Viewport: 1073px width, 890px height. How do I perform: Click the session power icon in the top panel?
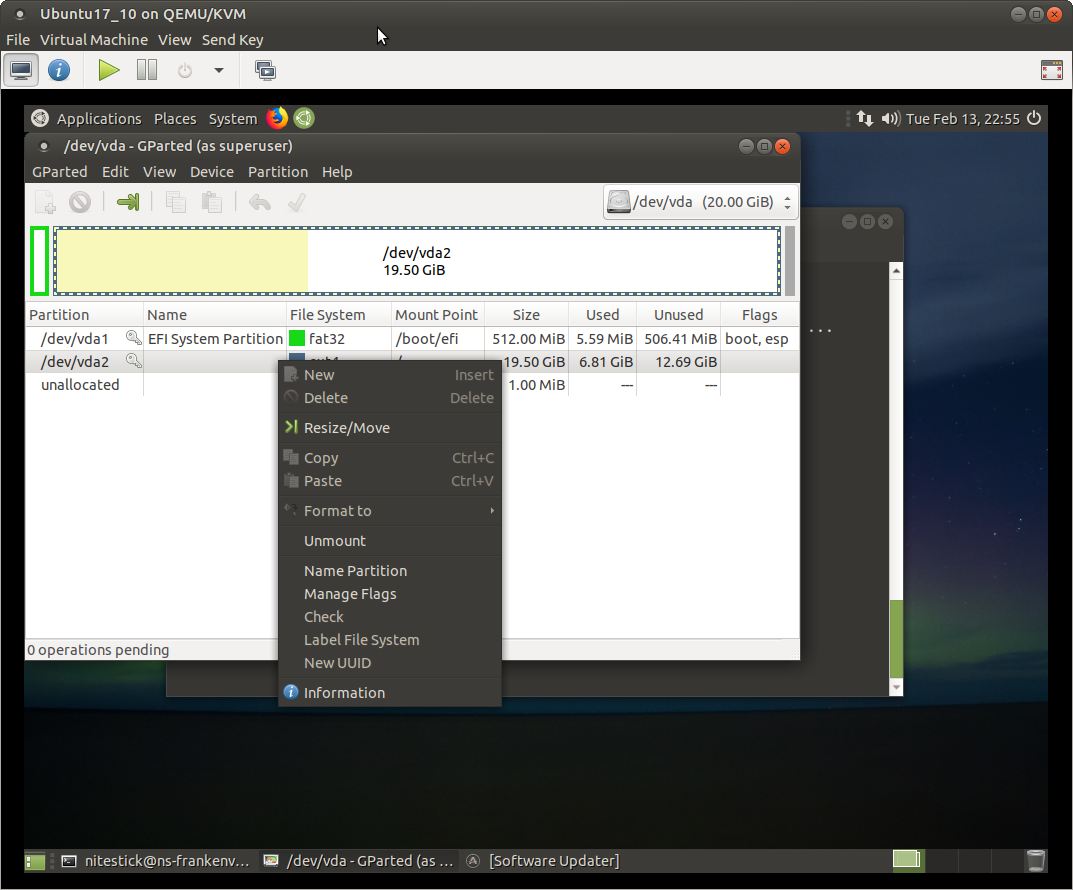coord(1034,118)
